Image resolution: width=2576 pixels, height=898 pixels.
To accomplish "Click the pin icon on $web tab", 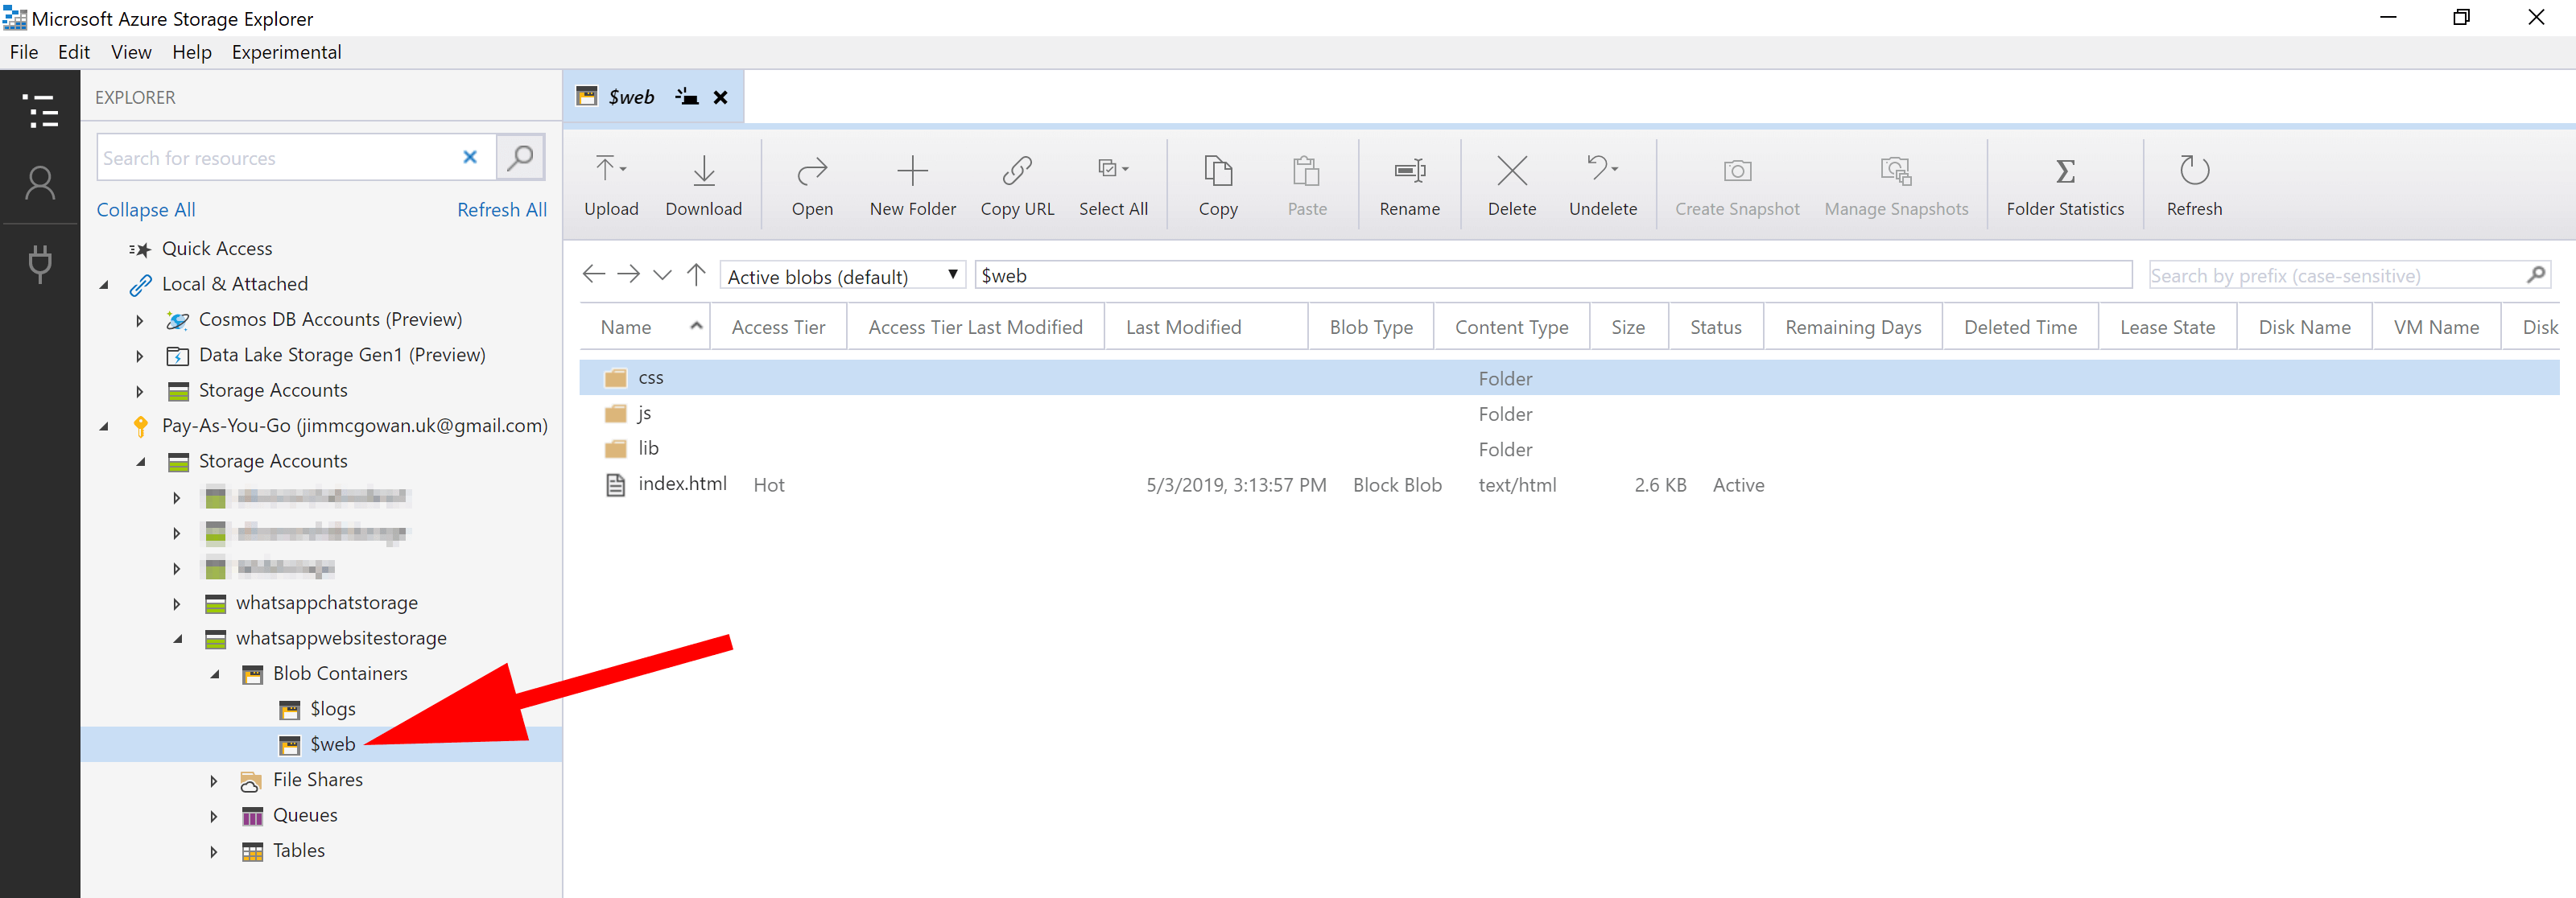I will click(686, 97).
